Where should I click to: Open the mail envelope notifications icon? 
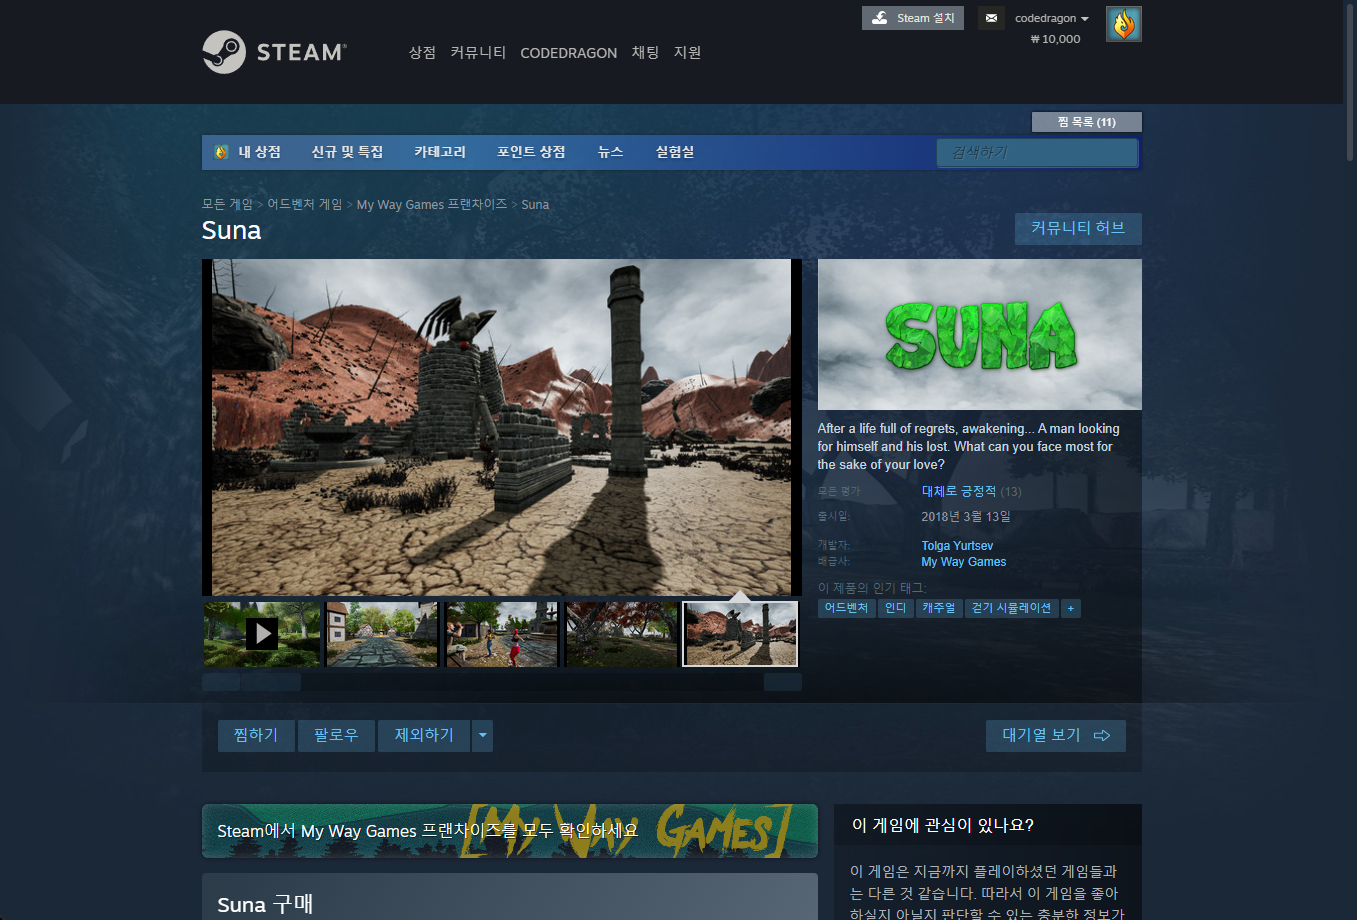[x=991, y=18]
